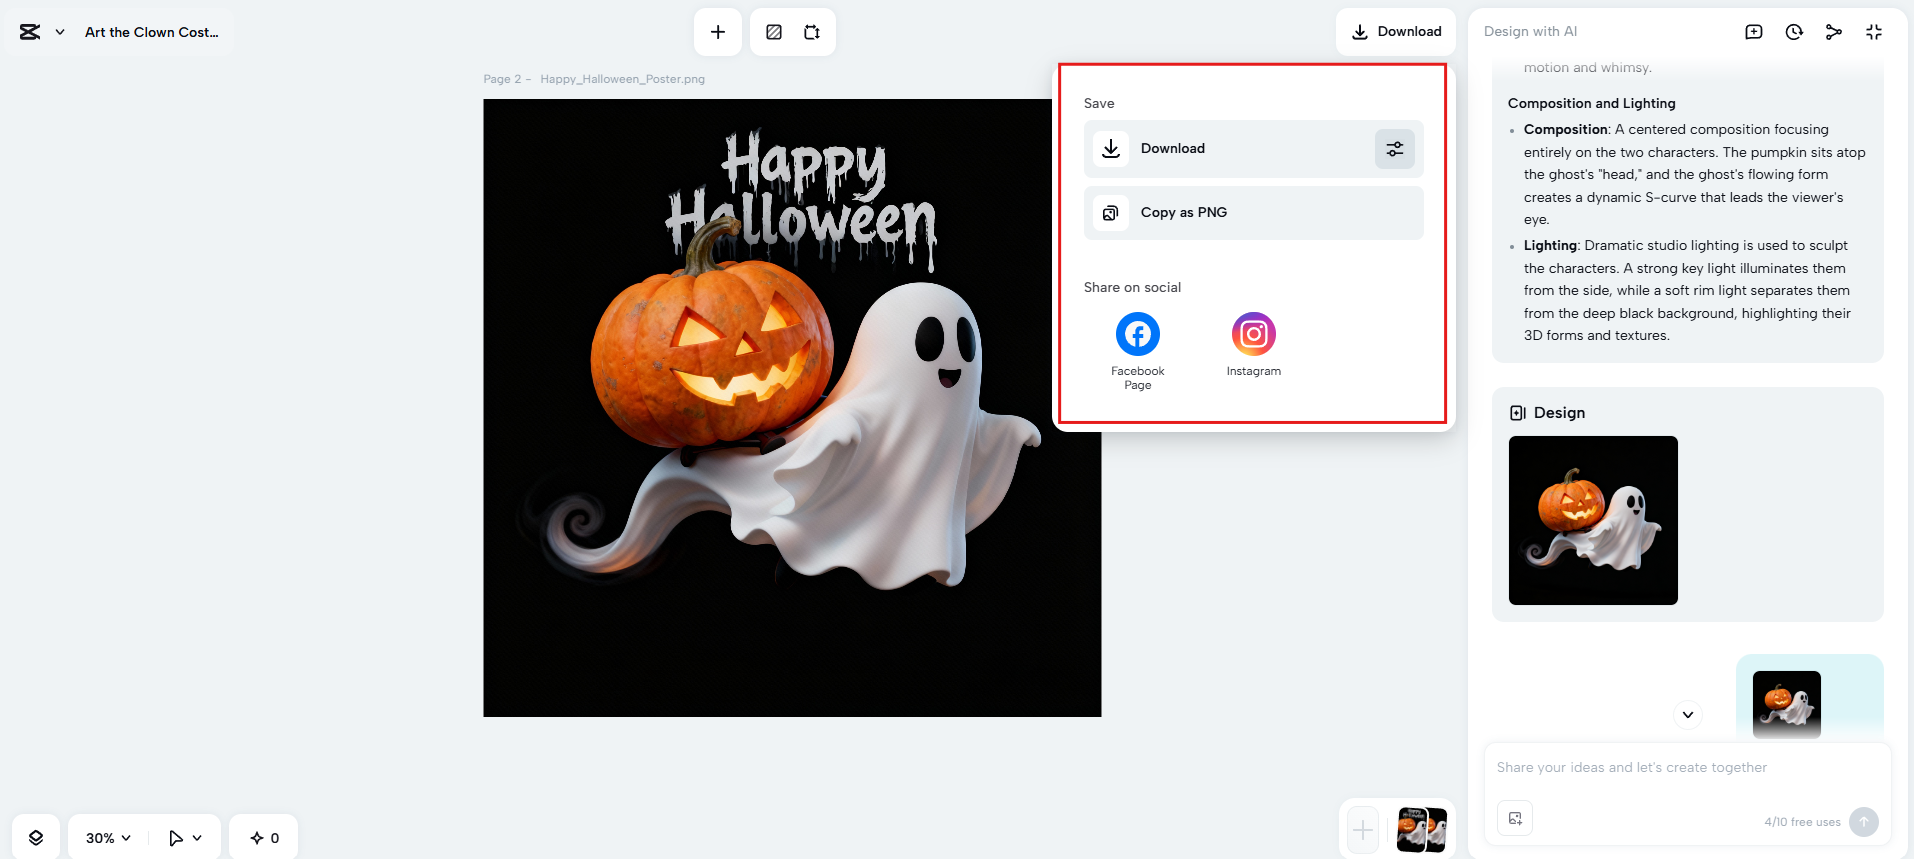Open AI chat history icon
The image size is (1914, 859).
click(x=1794, y=32)
